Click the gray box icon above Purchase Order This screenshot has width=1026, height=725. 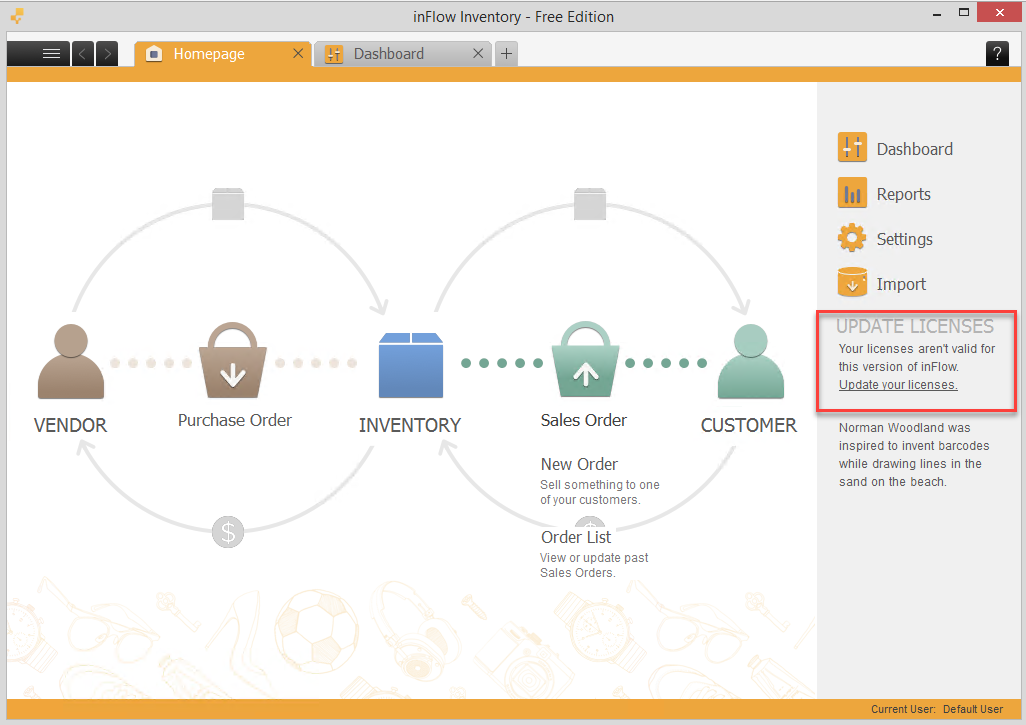228,204
